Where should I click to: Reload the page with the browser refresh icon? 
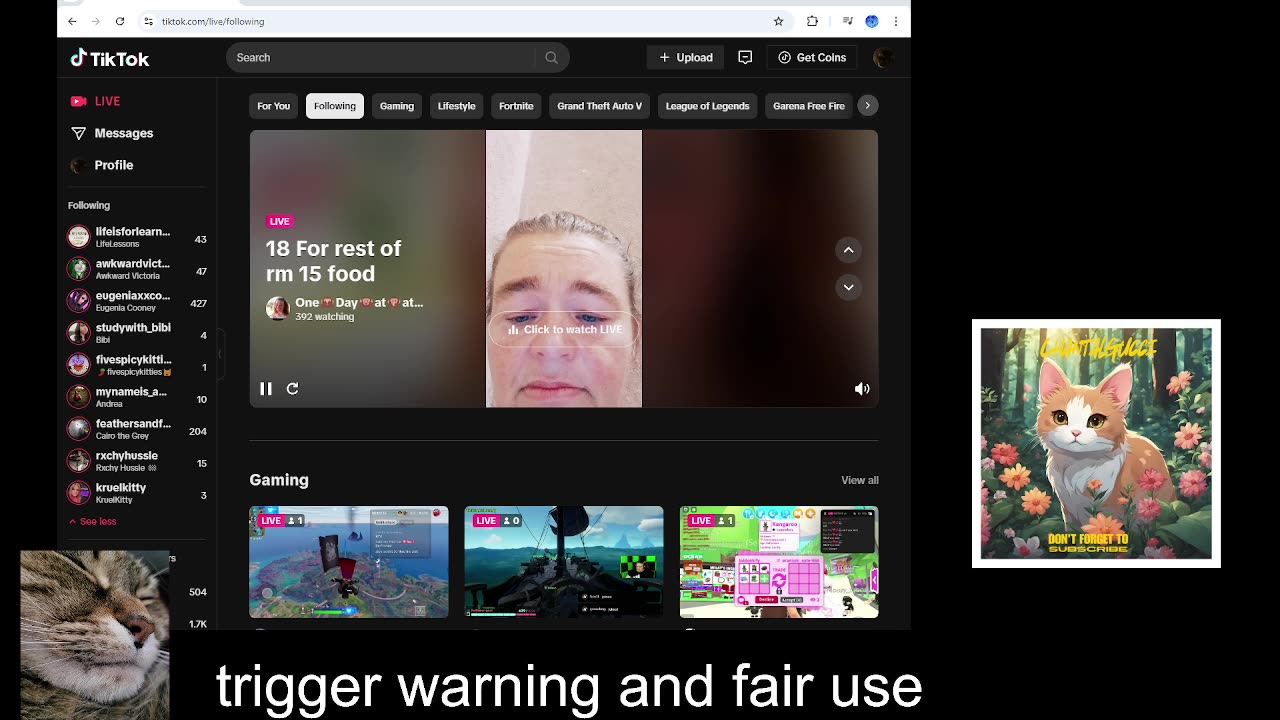click(120, 21)
